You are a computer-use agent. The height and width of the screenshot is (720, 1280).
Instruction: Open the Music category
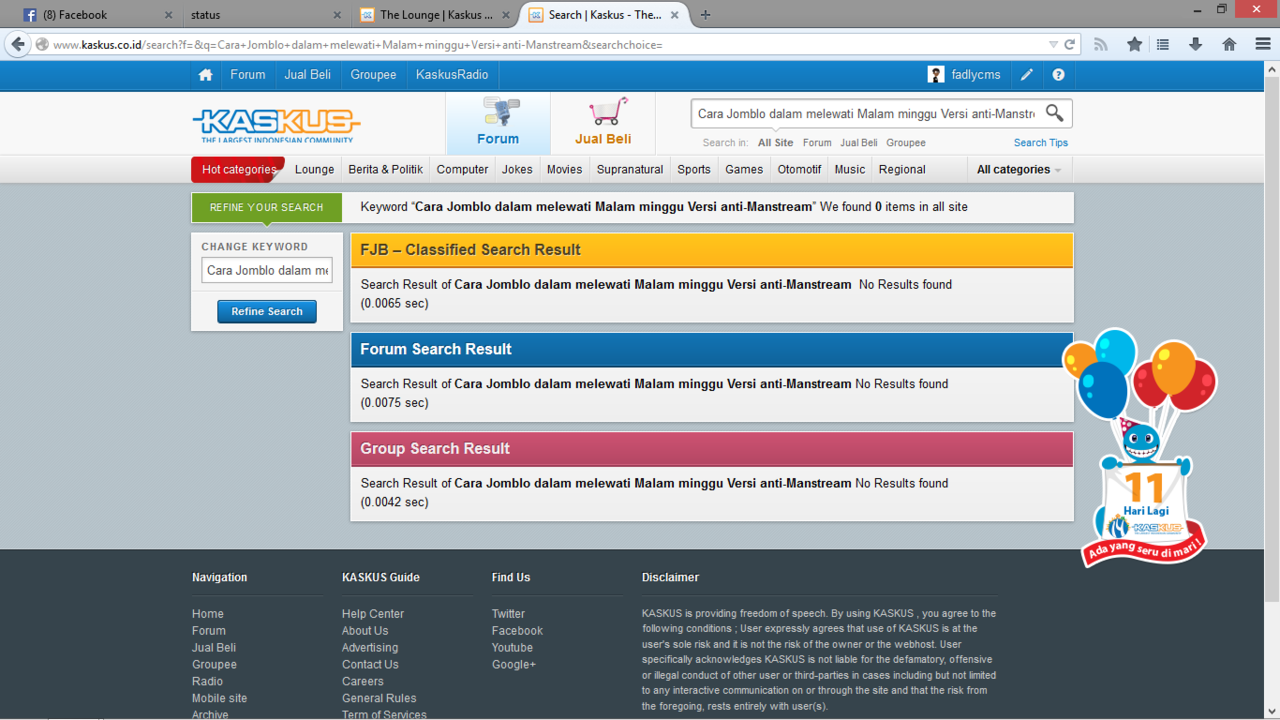click(850, 169)
